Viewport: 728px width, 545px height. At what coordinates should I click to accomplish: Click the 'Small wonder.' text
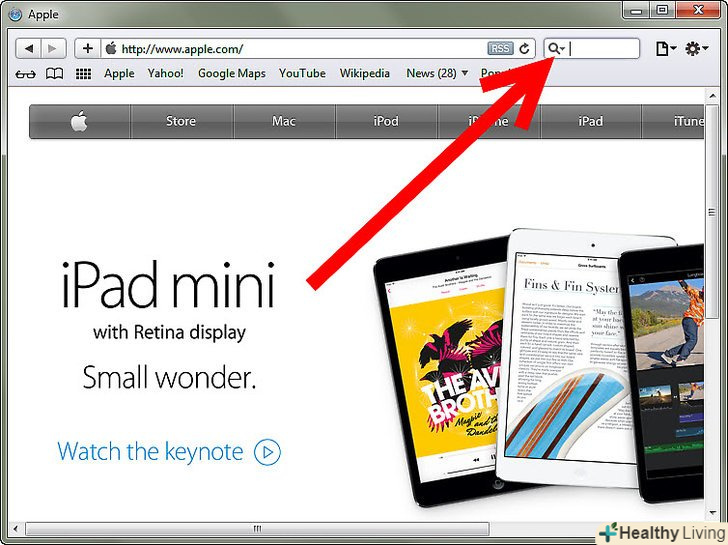pyautogui.click(x=169, y=377)
